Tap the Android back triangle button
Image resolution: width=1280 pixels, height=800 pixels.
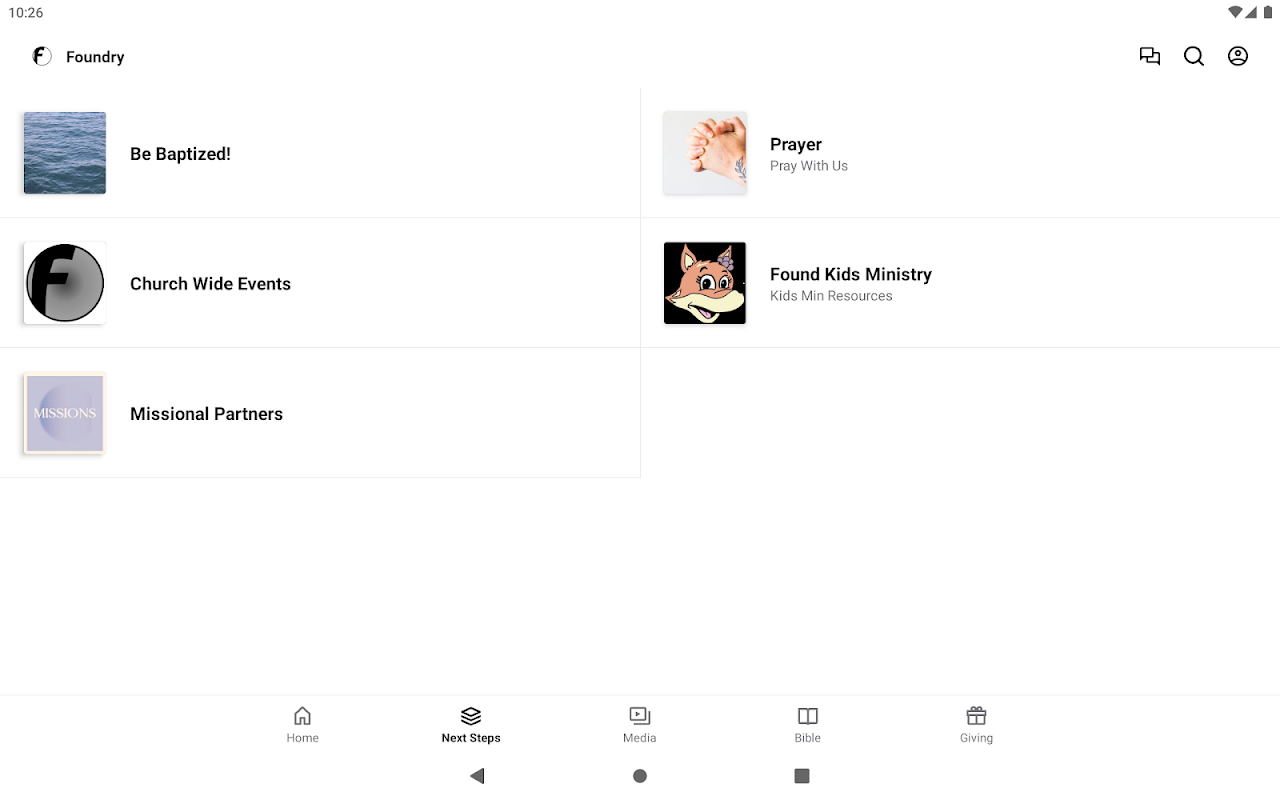pyautogui.click(x=477, y=776)
